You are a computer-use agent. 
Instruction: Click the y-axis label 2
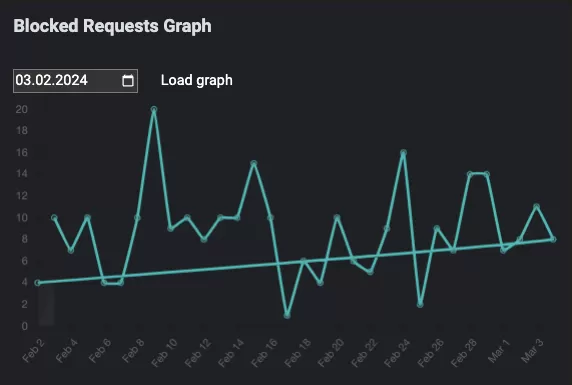point(24,304)
